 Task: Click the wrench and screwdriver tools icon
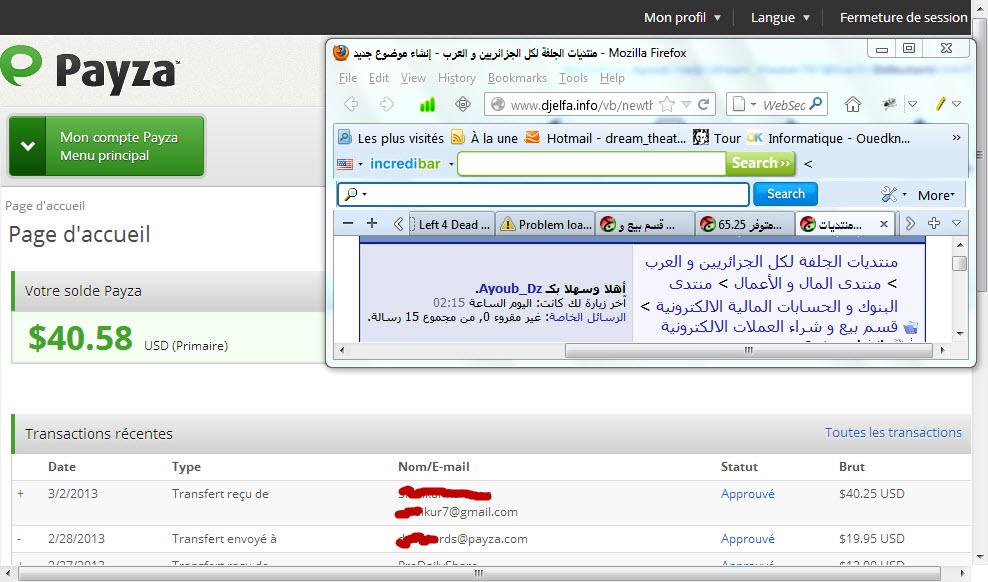[x=888, y=195]
